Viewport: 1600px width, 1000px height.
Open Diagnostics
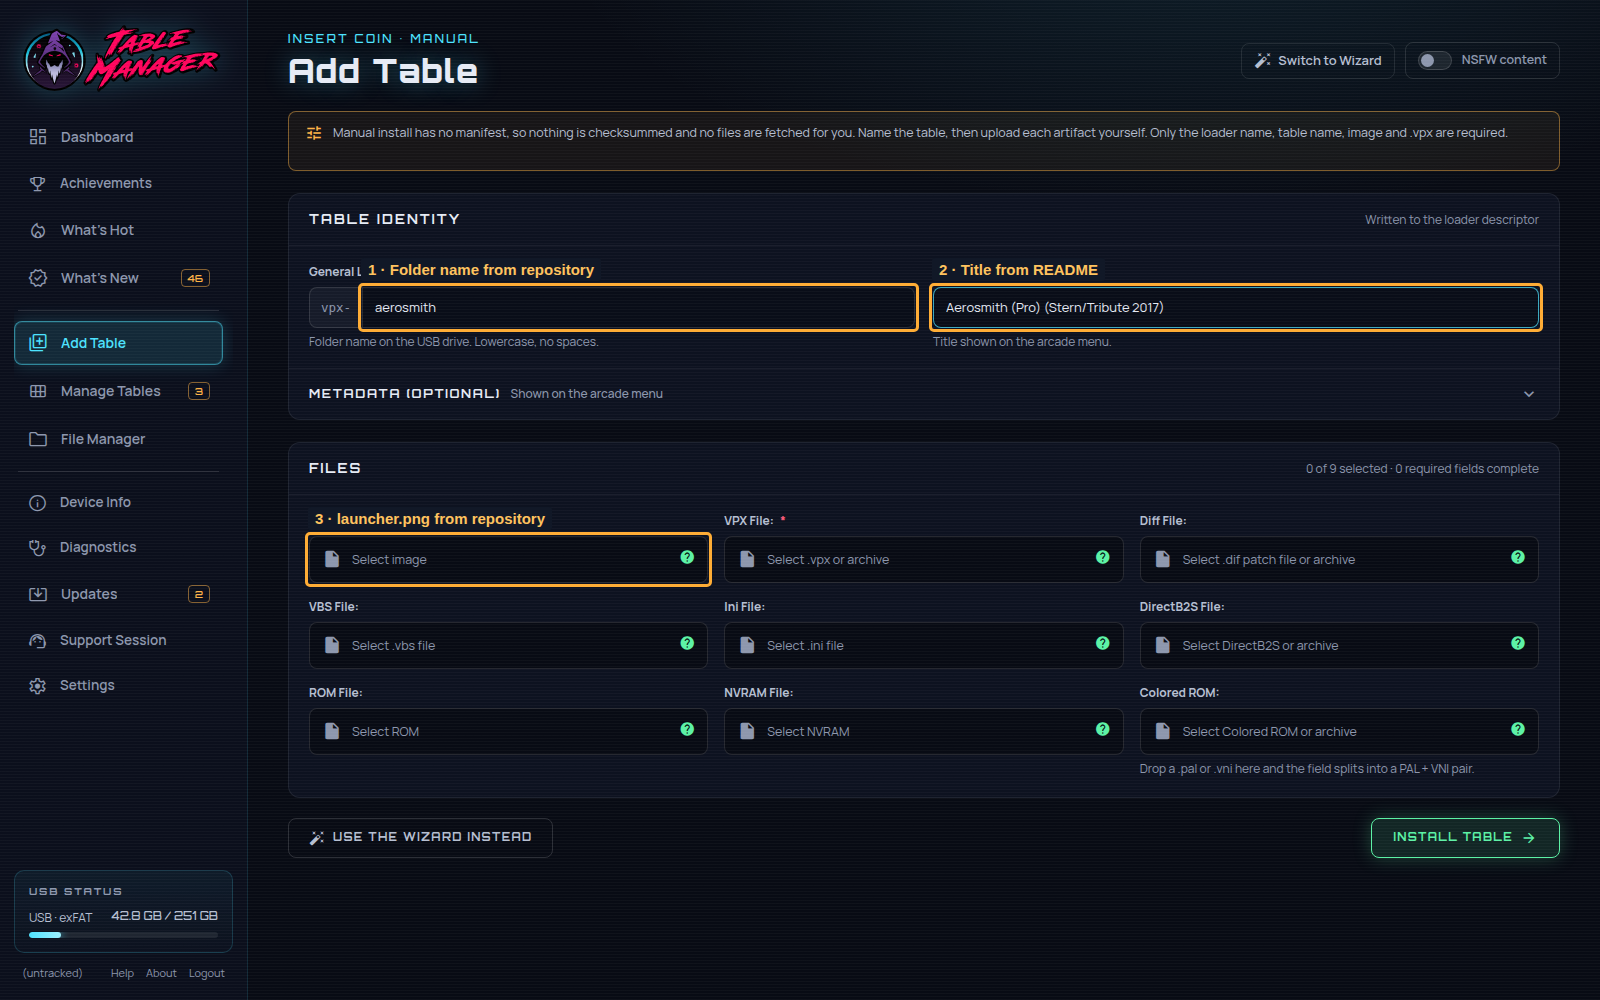click(118, 547)
